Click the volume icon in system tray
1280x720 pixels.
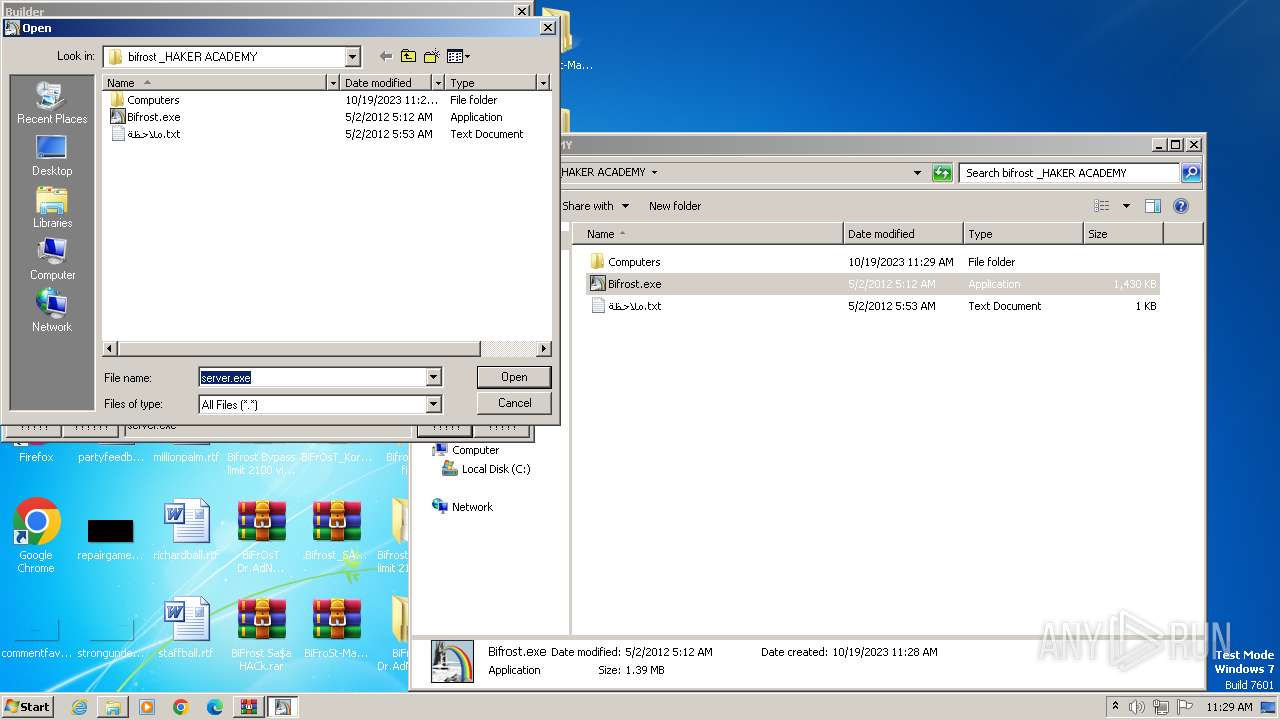1137,707
